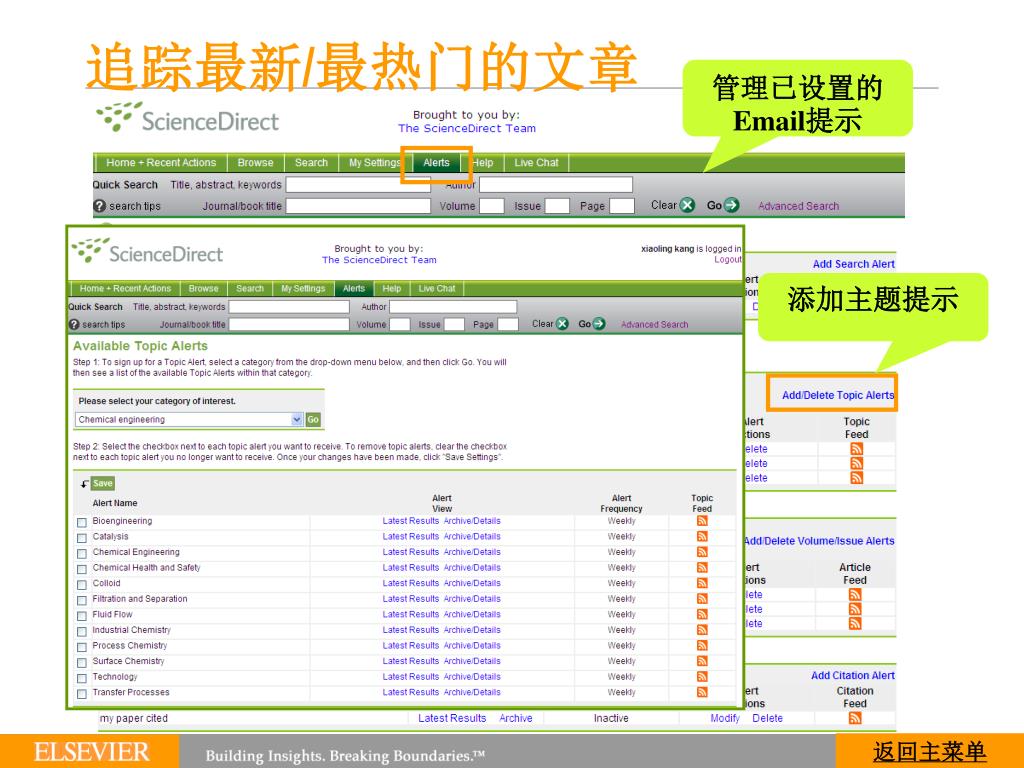This screenshot has width=1024, height=768.
Task: Open Transfer Processes RSS feed icon
Action: 702,692
